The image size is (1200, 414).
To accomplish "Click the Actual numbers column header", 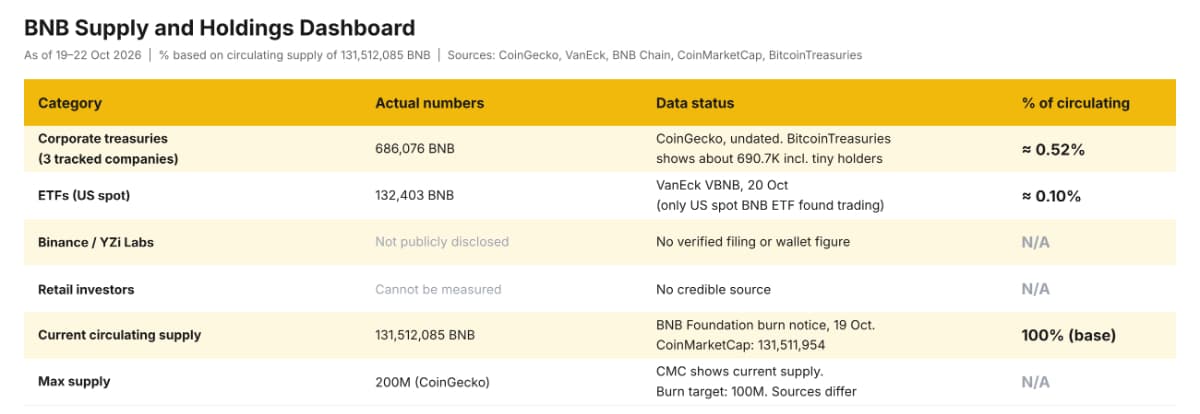I will tap(429, 103).
